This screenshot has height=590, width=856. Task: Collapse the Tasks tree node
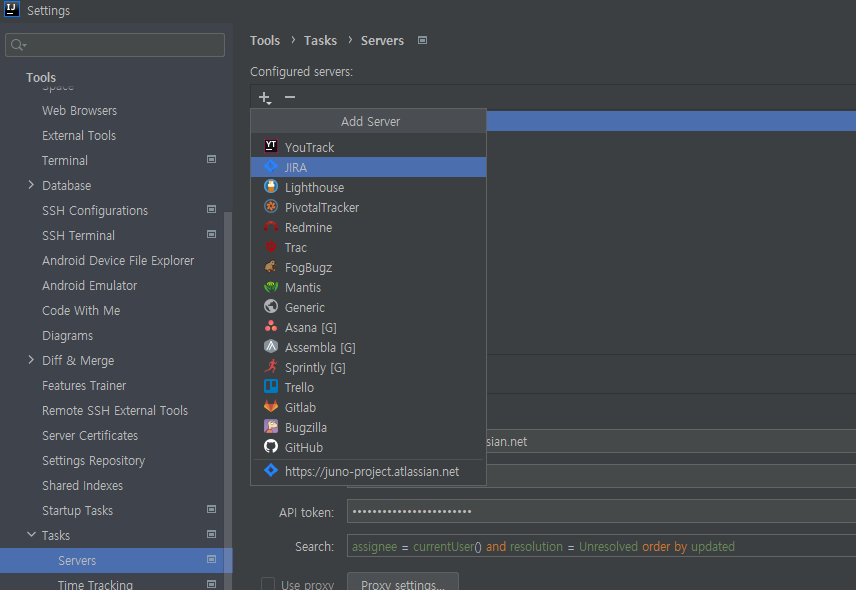31,535
